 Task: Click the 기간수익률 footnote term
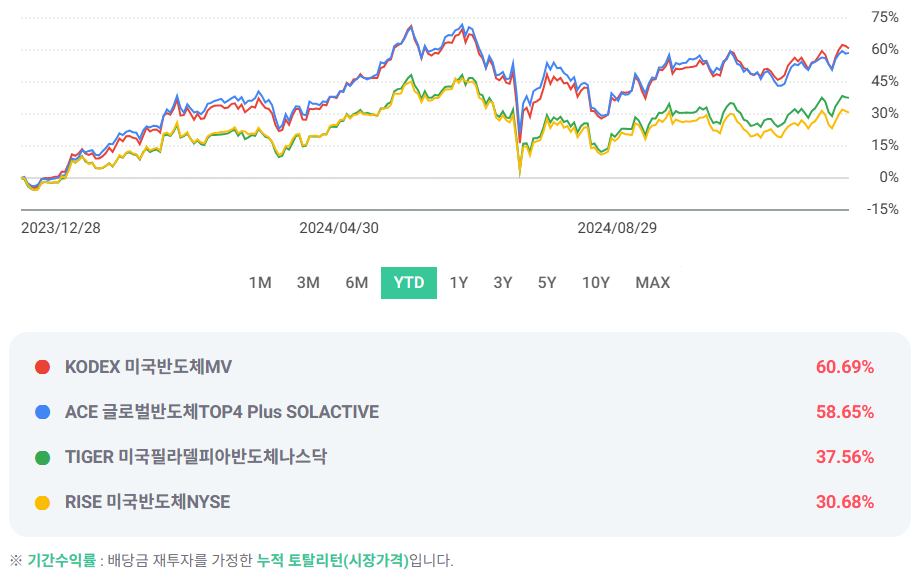pos(61,560)
